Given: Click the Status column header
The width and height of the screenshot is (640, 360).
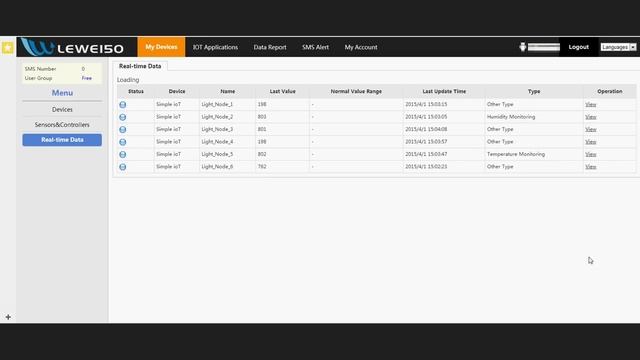Looking at the screenshot, I should [136, 91].
